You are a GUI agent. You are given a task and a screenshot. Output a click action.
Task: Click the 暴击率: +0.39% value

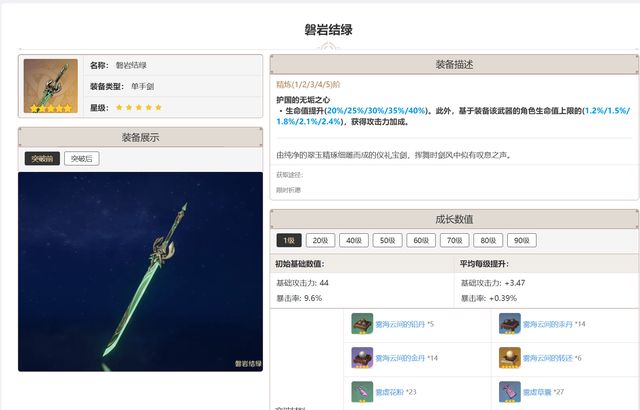coord(489,298)
